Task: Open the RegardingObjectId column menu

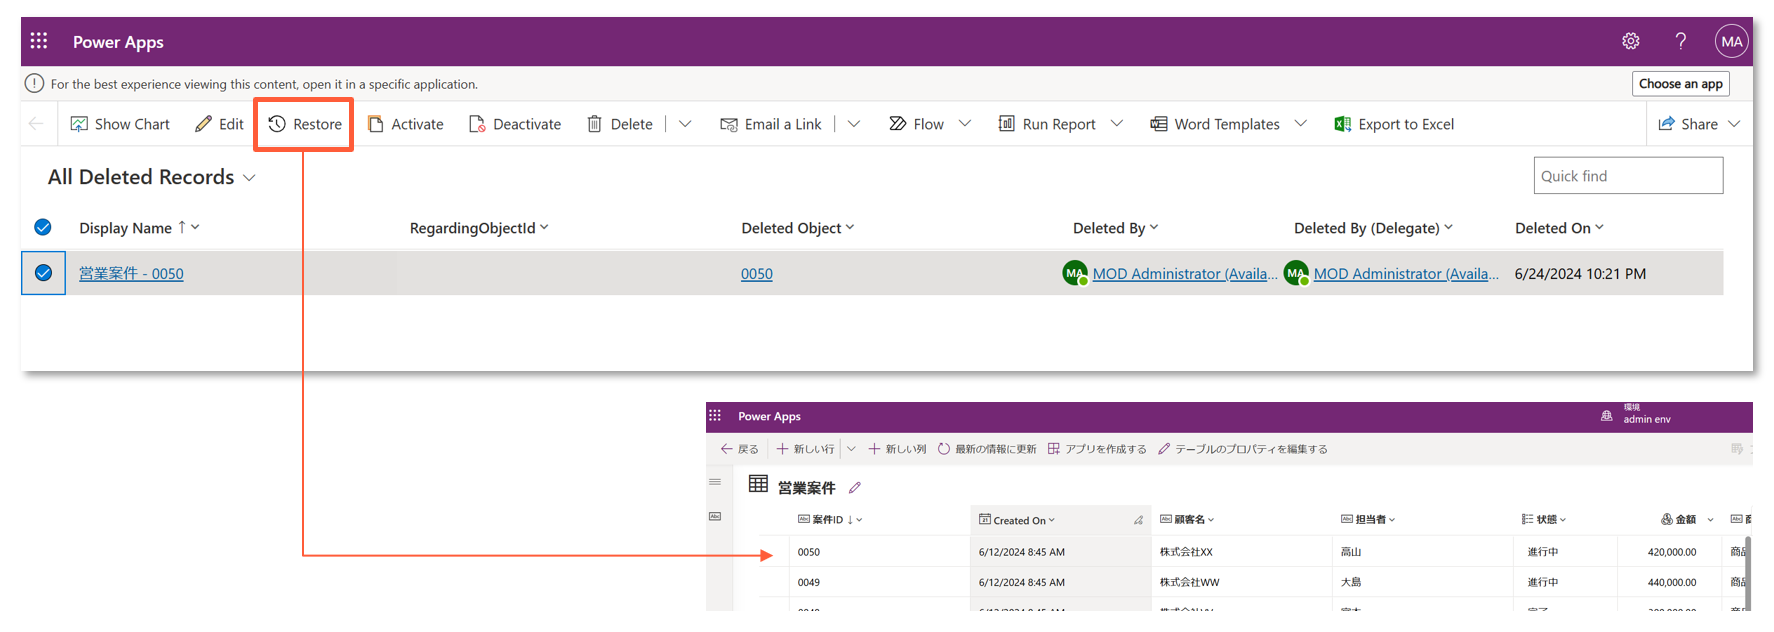Action: tap(479, 228)
